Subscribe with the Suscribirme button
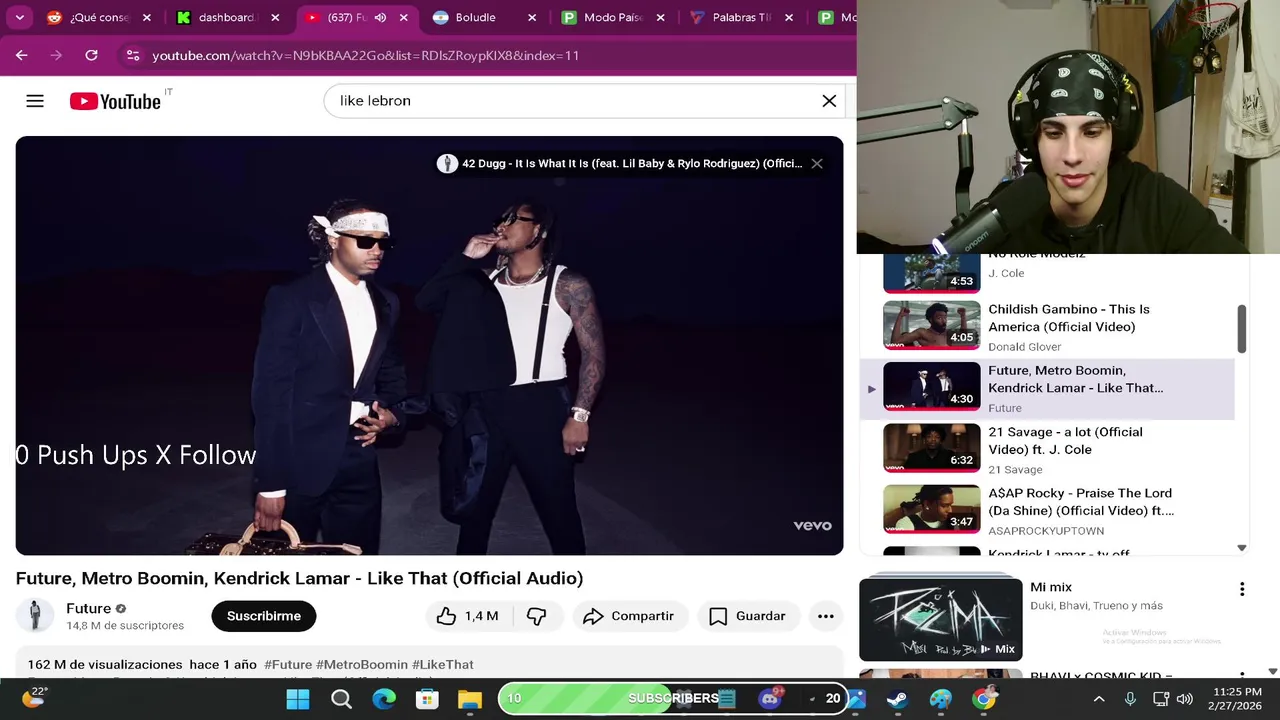The image size is (1280, 720). click(x=264, y=616)
